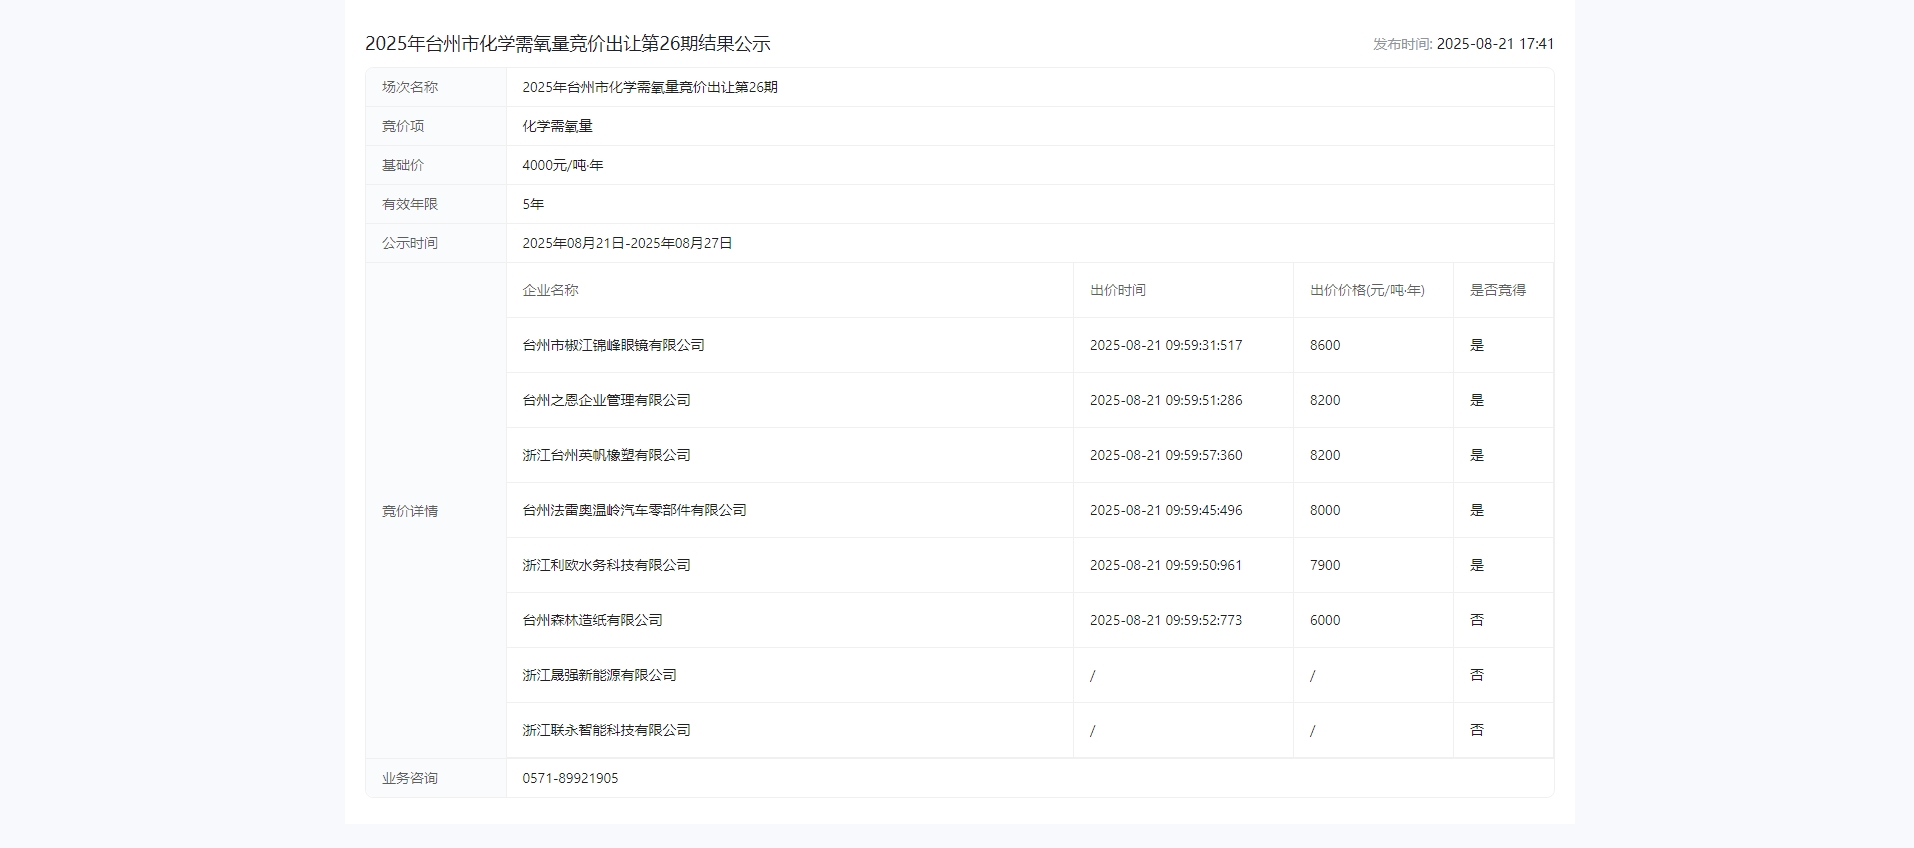Click the 7900 bid price cell

(1325, 565)
